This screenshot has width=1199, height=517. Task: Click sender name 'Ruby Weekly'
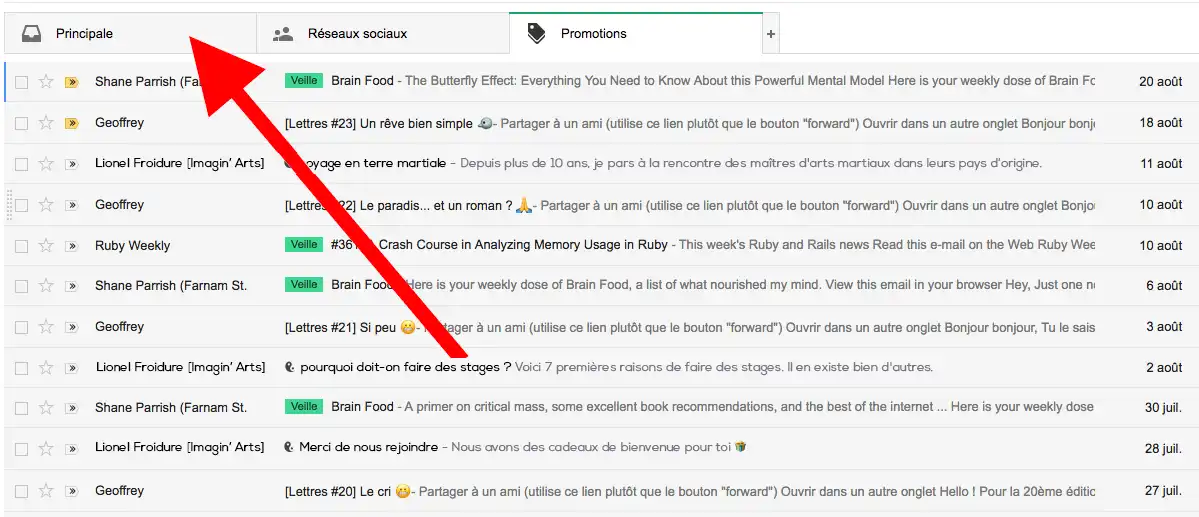(132, 245)
